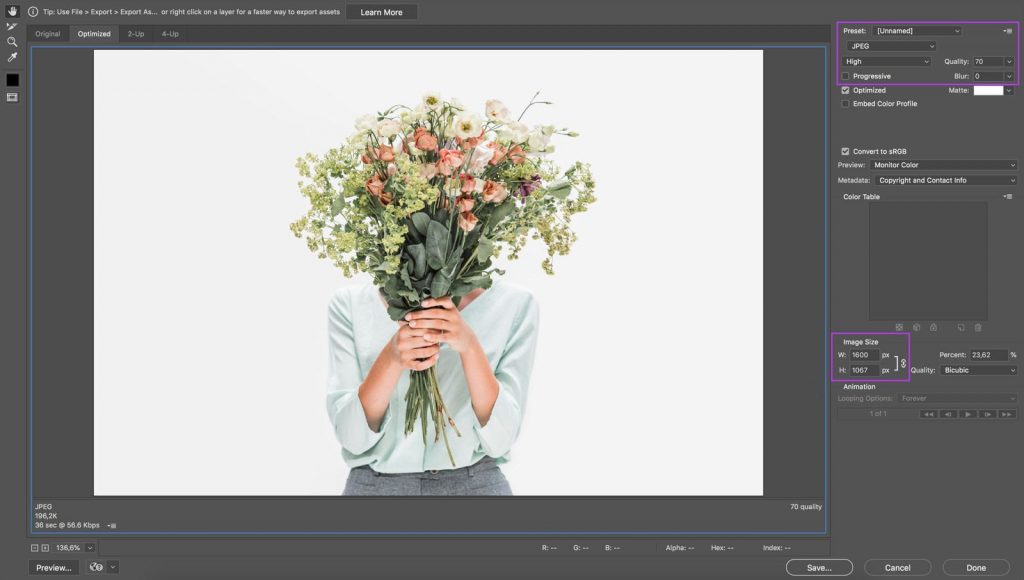Image resolution: width=1024 pixels, height=580 pixels.
Task: Click the black eyedropper color swatch
Action: 12,80
